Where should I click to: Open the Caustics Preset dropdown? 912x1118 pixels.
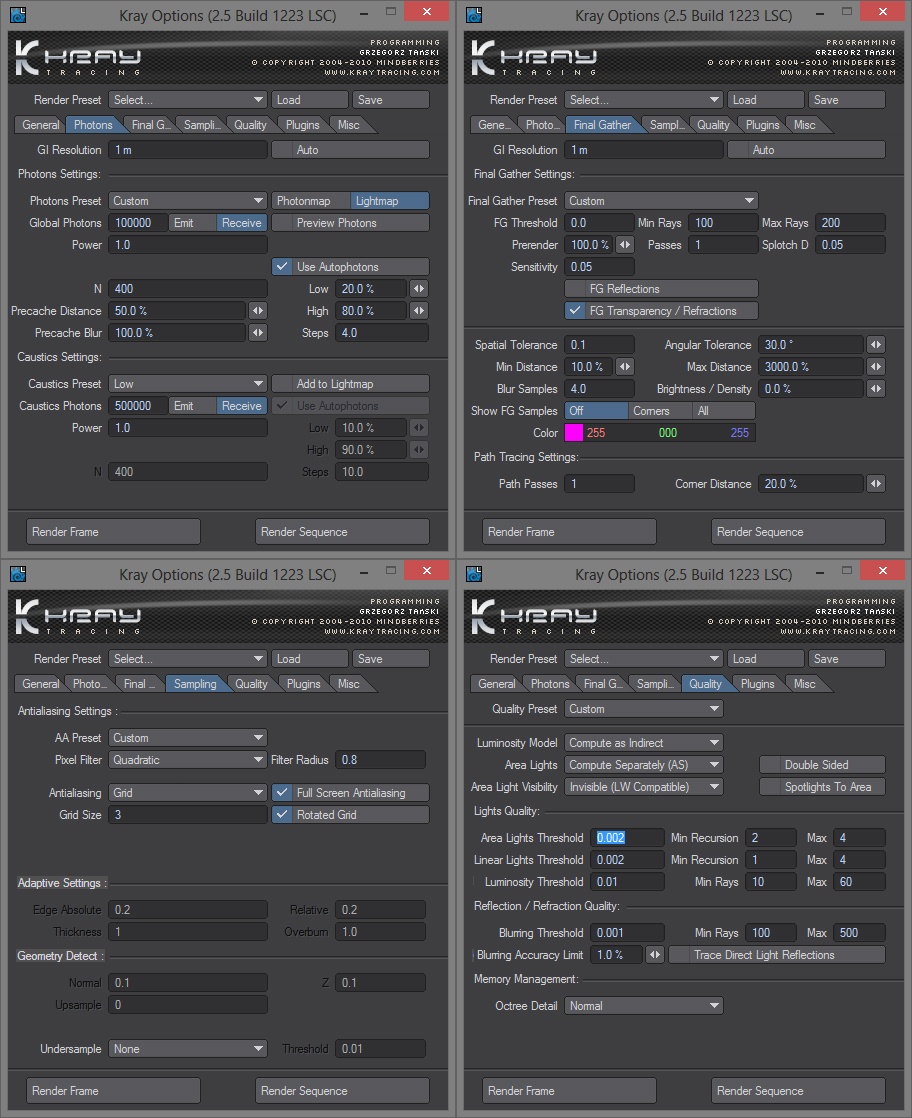pos(187,384)
